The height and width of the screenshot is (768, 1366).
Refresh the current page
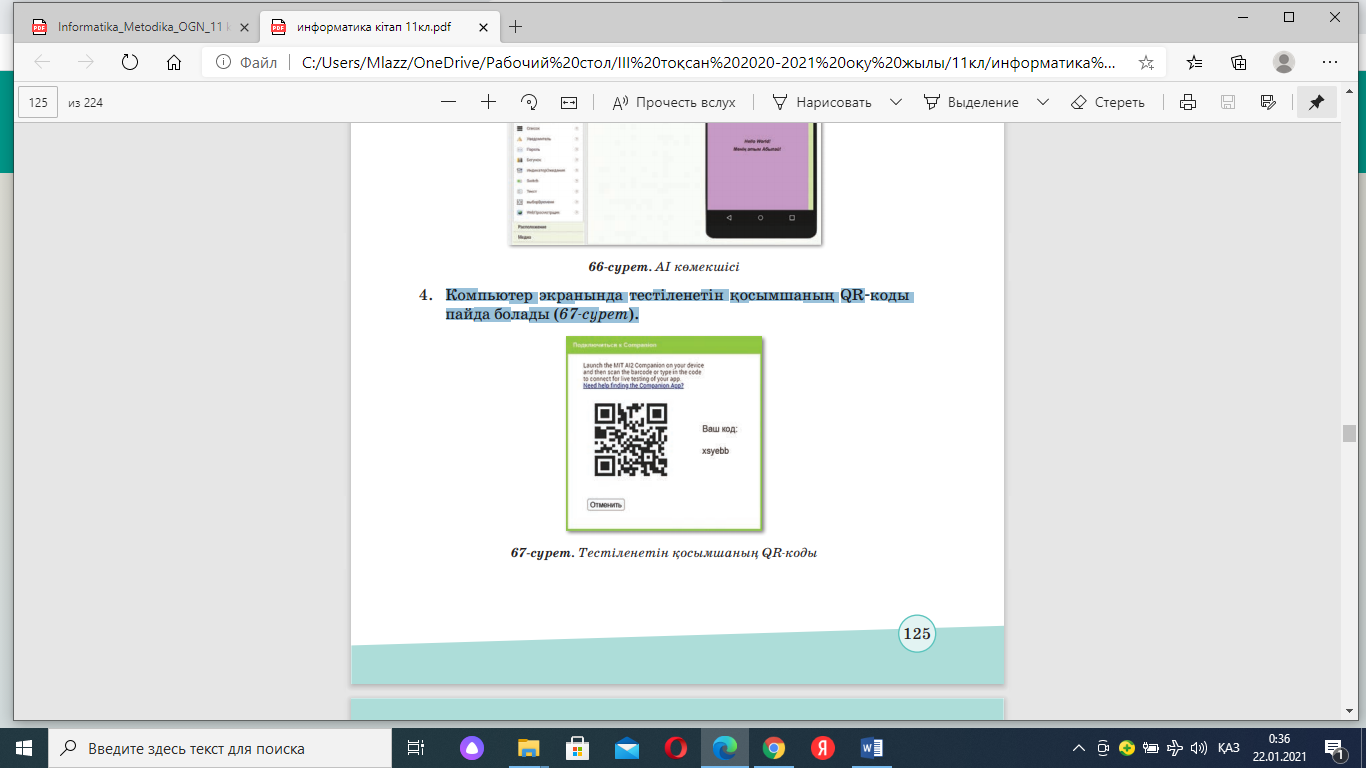129,62
